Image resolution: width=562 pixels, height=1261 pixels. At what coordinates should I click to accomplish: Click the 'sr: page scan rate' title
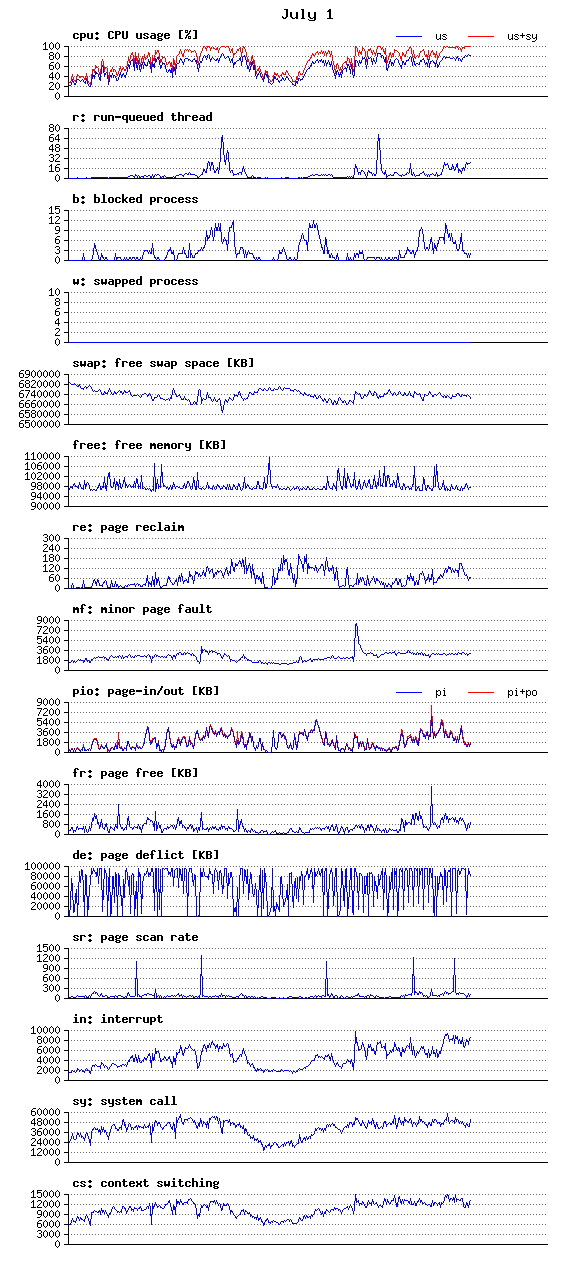pos(135,937)
